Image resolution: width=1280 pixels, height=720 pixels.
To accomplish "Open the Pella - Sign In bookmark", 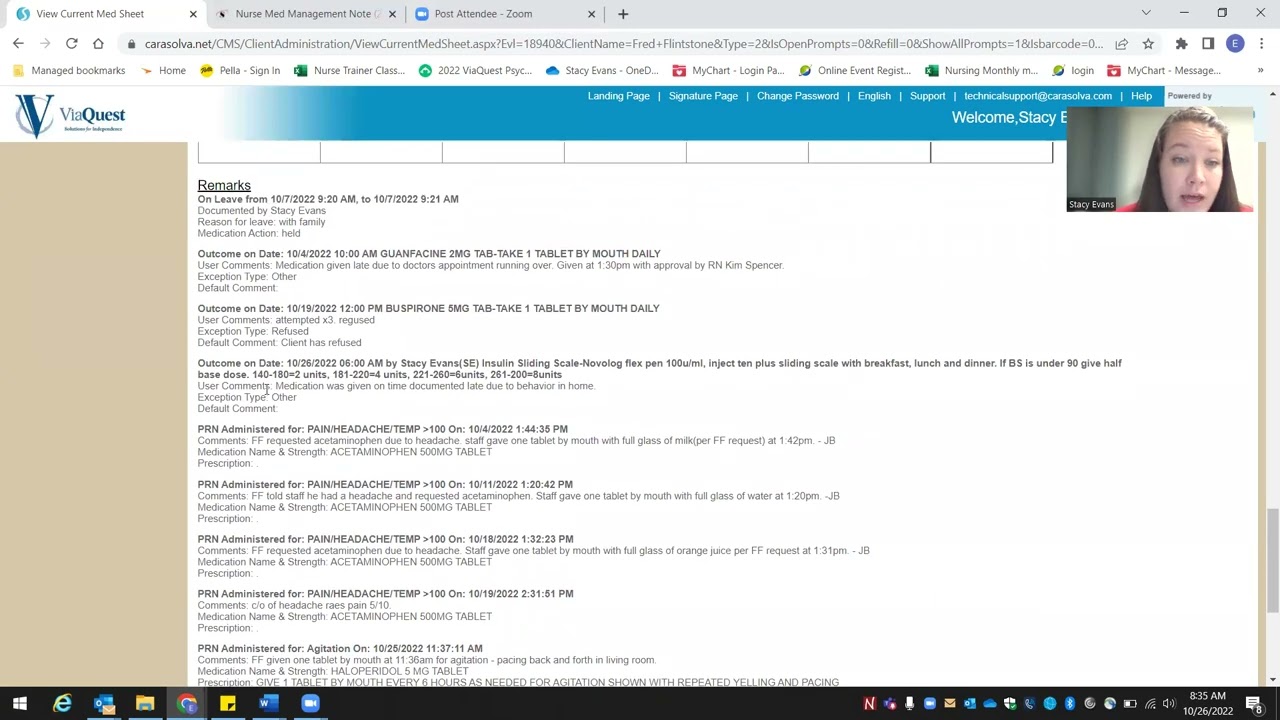I will [x=240, y=71].
